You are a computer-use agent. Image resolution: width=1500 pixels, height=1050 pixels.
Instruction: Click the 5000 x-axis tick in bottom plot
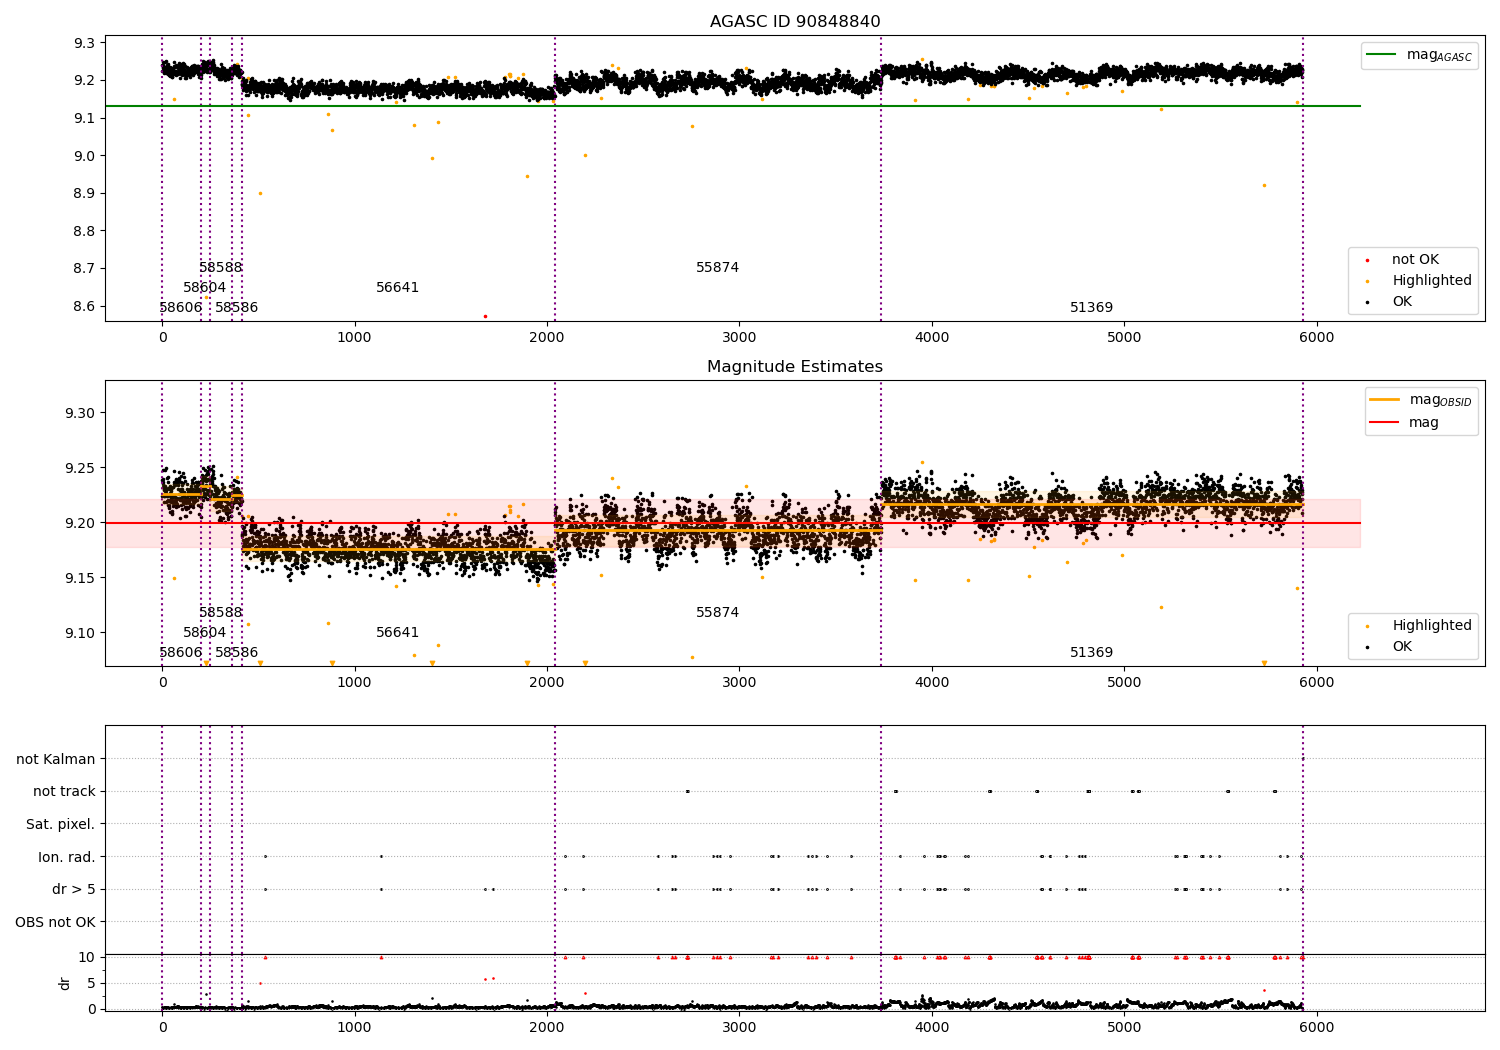pyautogui.click(x=1124, y=1027)
